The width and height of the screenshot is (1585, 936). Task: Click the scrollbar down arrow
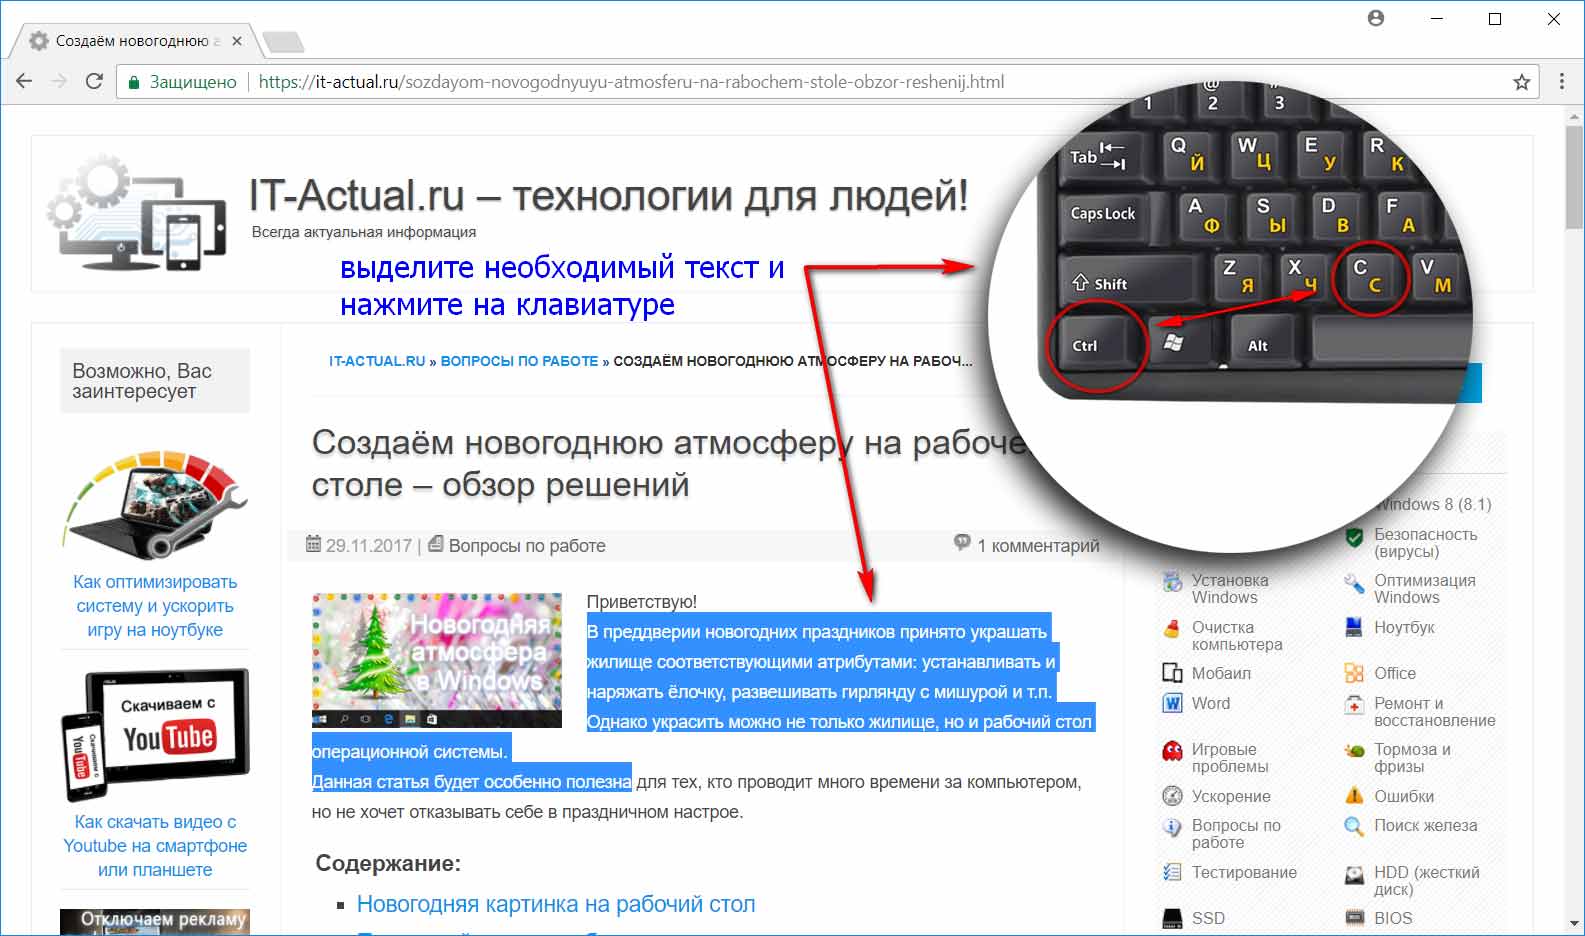click(x=1574, y=923)
